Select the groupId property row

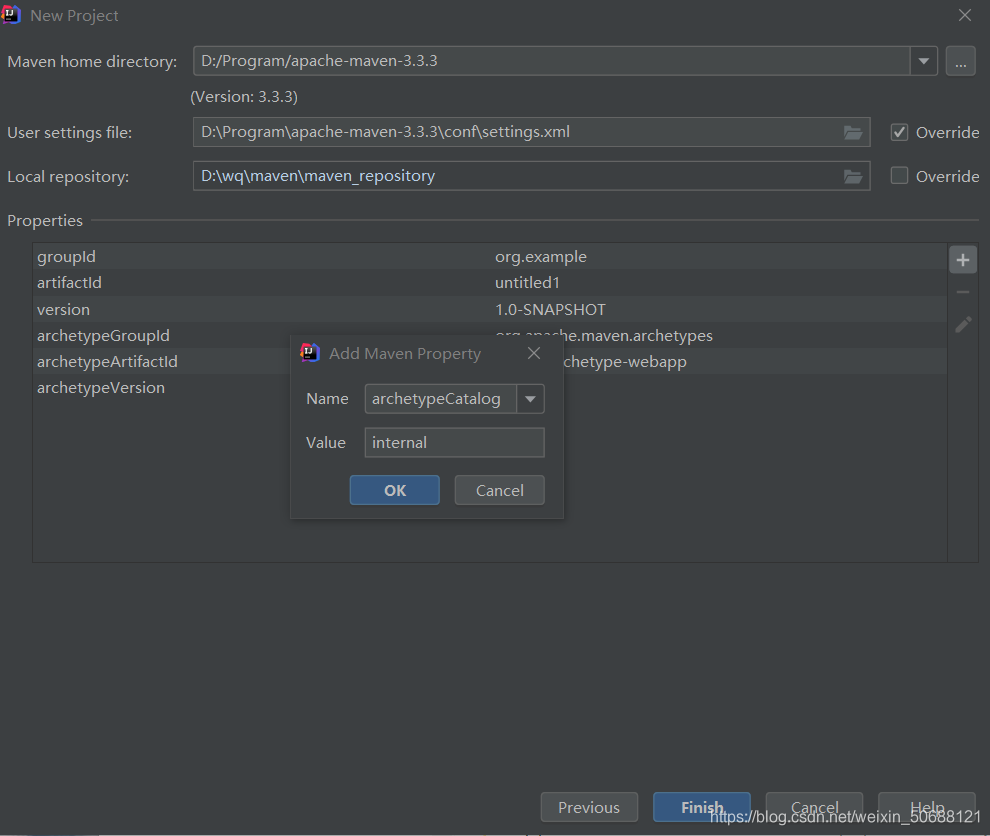[490, 257]
